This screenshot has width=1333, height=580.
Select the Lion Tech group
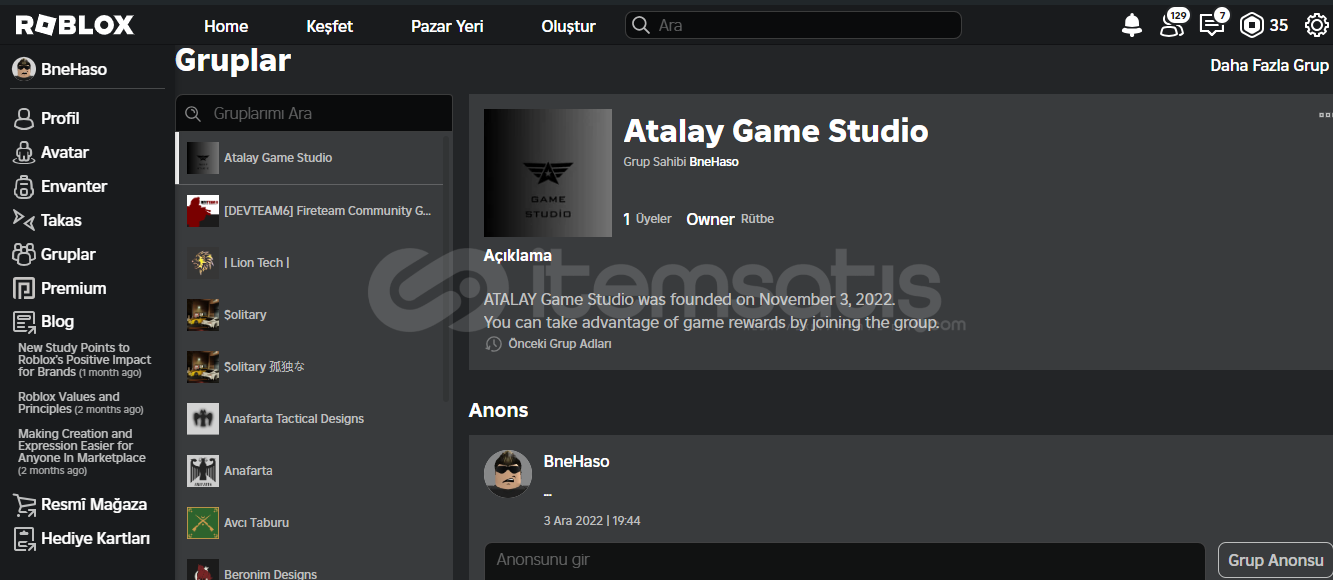pyautogui.click(x=309, y=263)
